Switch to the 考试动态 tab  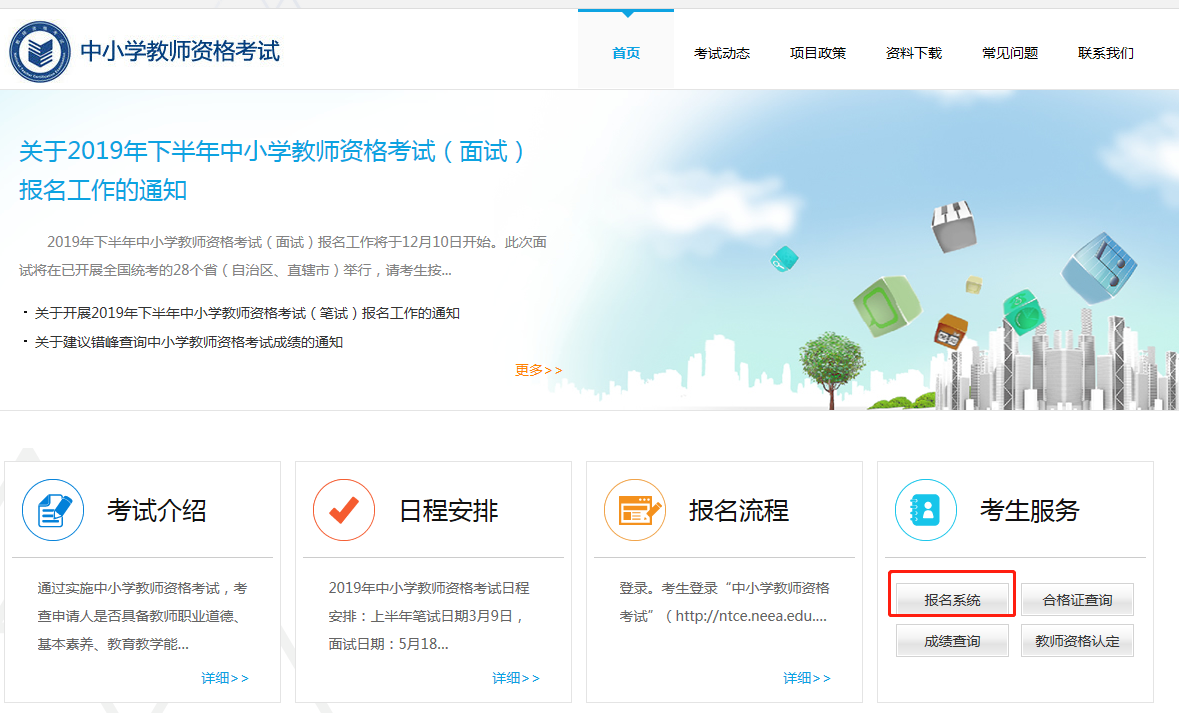point(722,53)
